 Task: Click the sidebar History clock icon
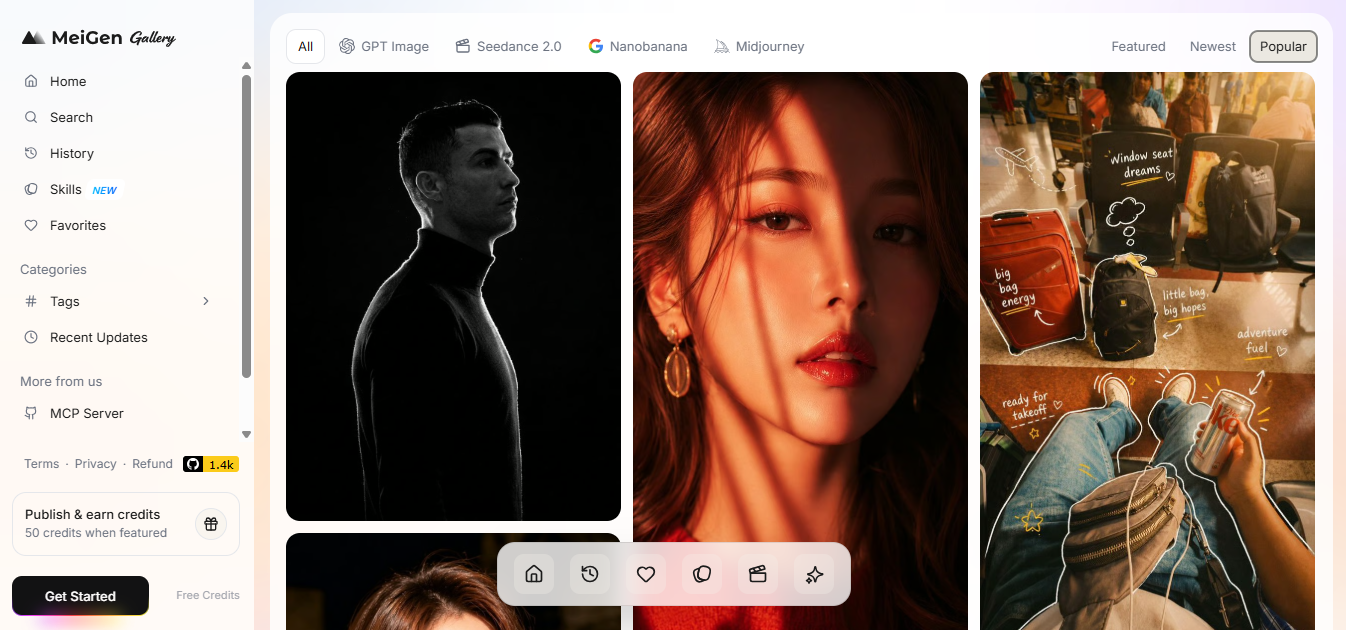[31, 153]
